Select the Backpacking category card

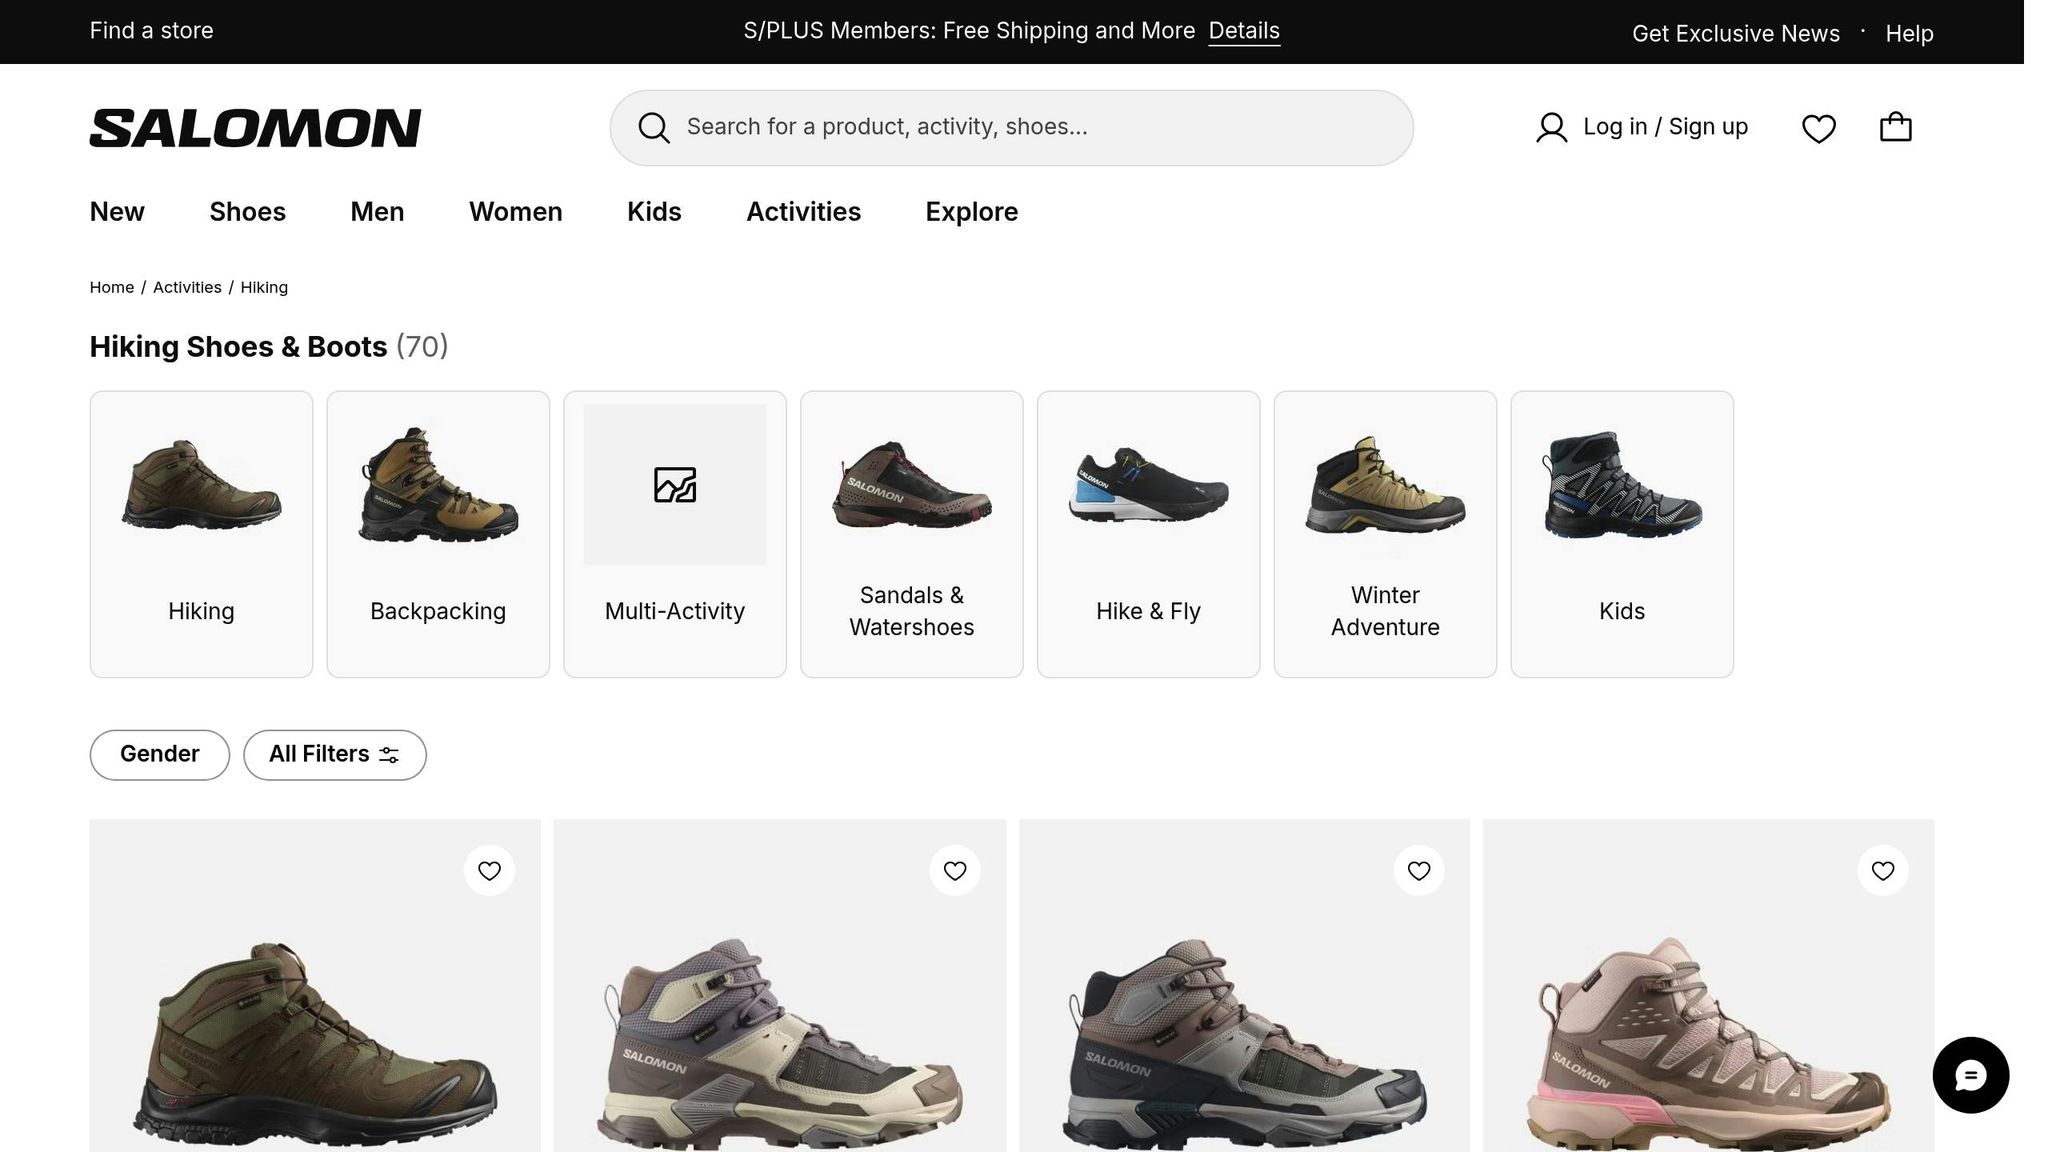tap(438, 534)
